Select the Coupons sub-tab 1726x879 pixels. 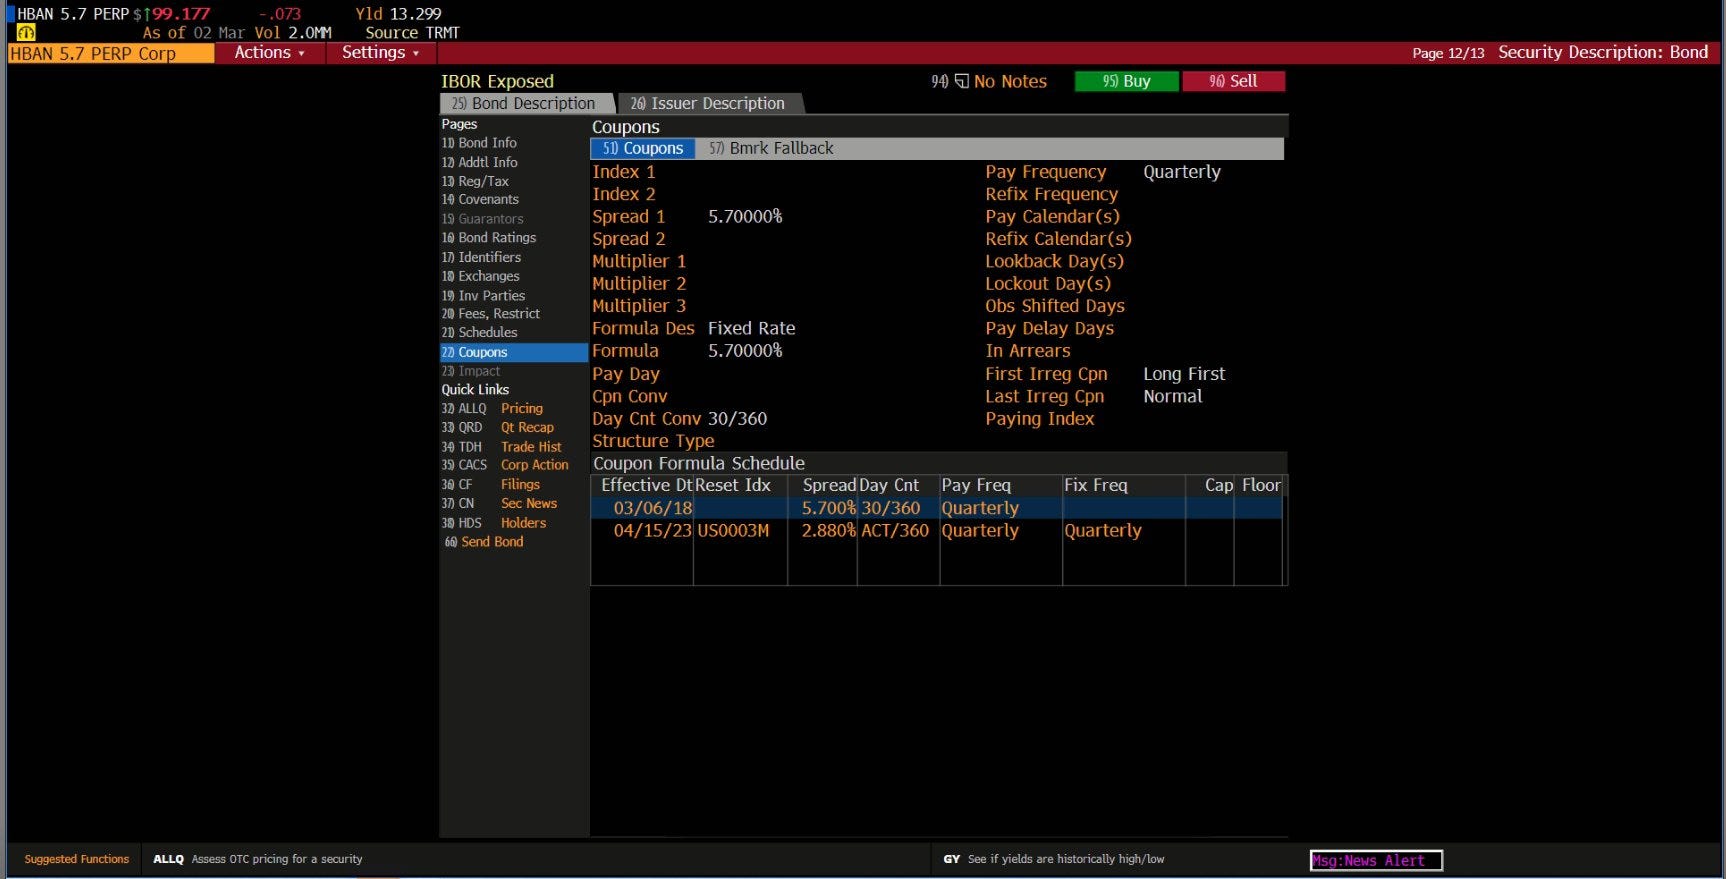643,148
